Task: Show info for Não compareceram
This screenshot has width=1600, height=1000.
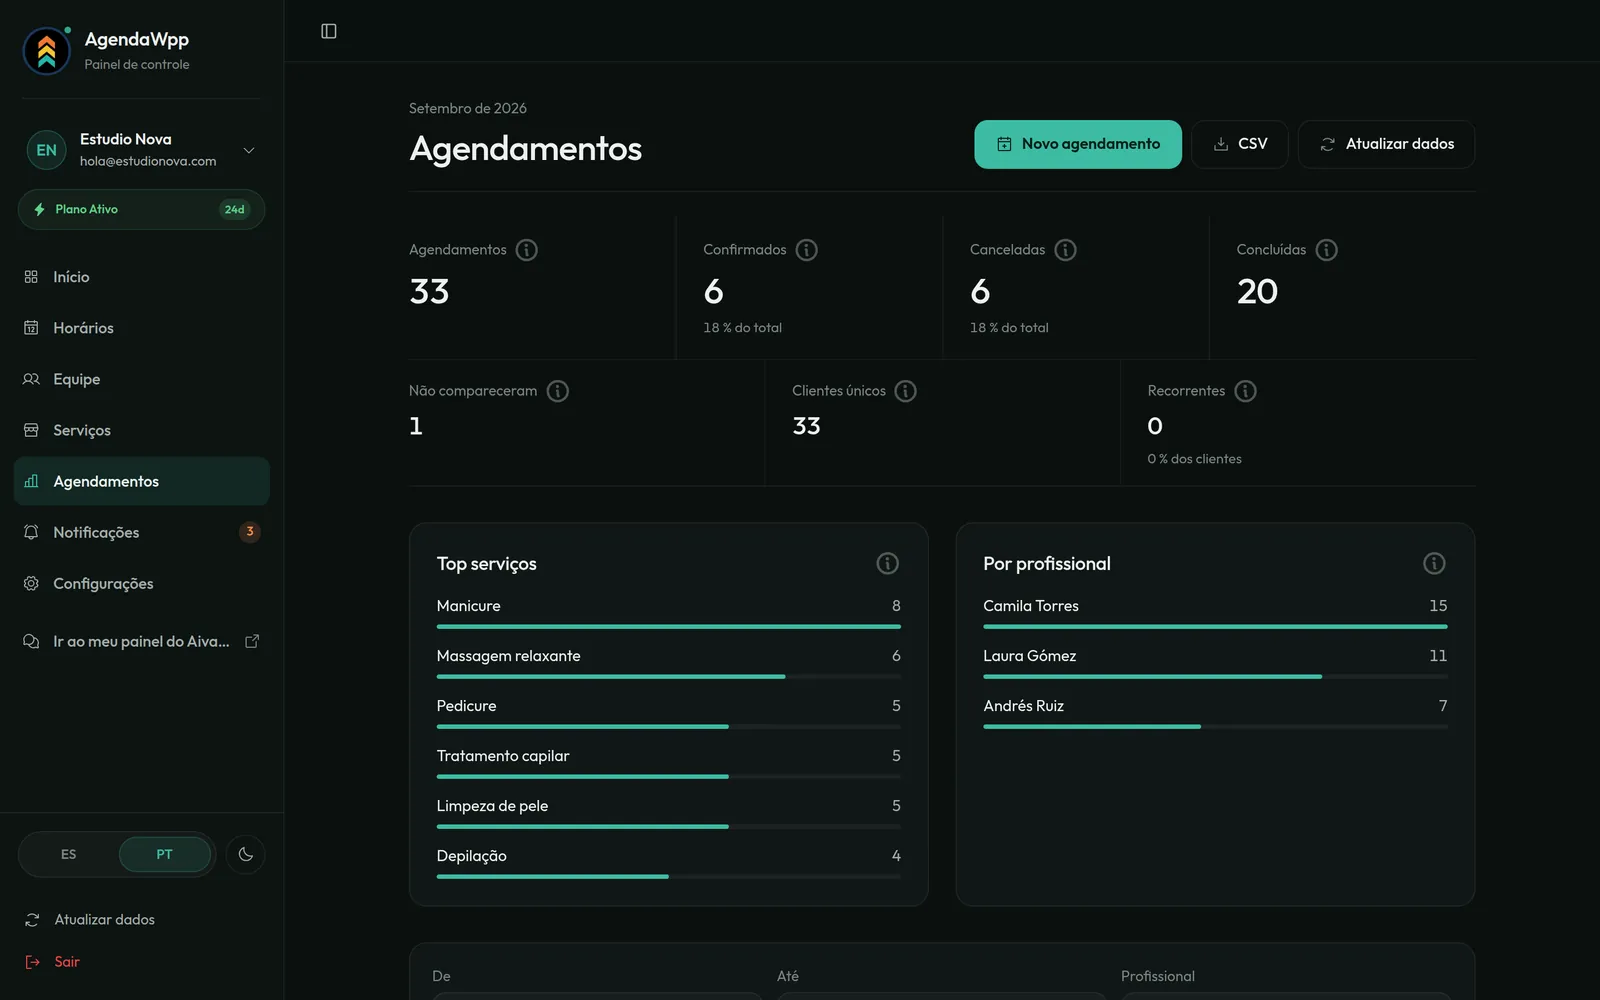Action: (x=558, y=391)
